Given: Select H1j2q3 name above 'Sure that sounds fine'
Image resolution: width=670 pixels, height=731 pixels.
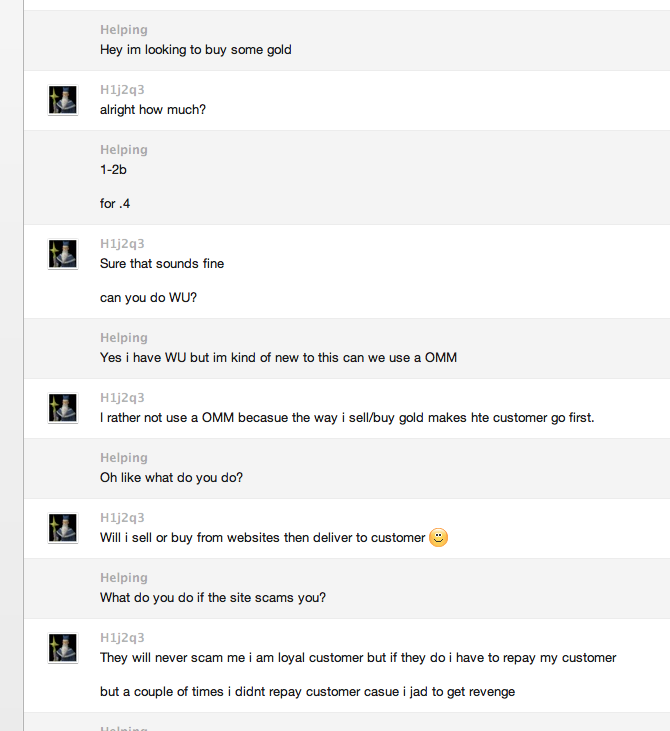Looking at the screenshot, I should click(x=122, y=244).
